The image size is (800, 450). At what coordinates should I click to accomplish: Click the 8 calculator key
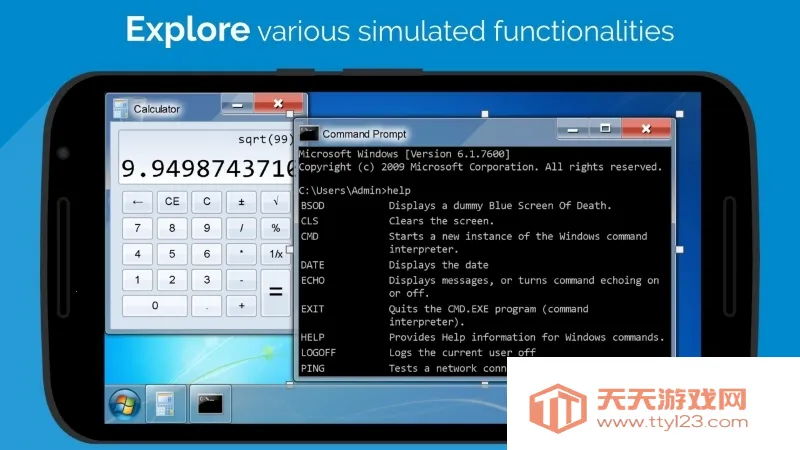[x=172, y=228]
